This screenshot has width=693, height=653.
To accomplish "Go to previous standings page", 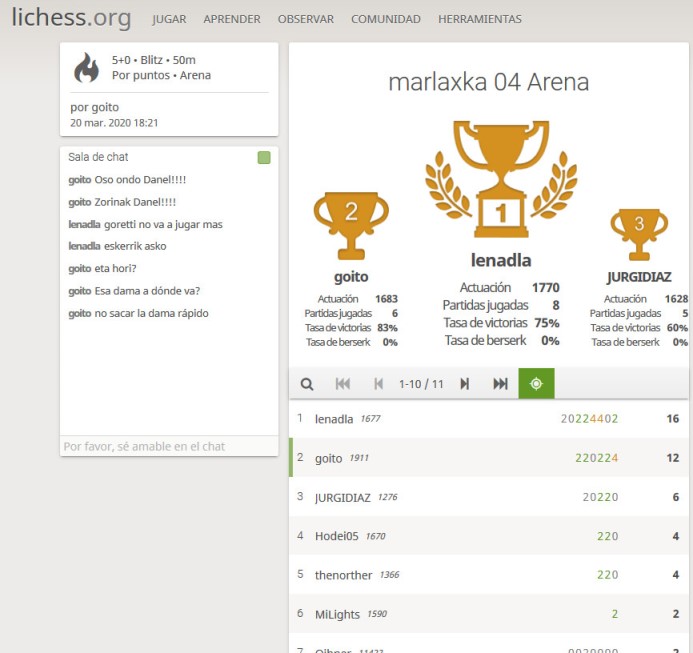I will click(x=378, y=384).
